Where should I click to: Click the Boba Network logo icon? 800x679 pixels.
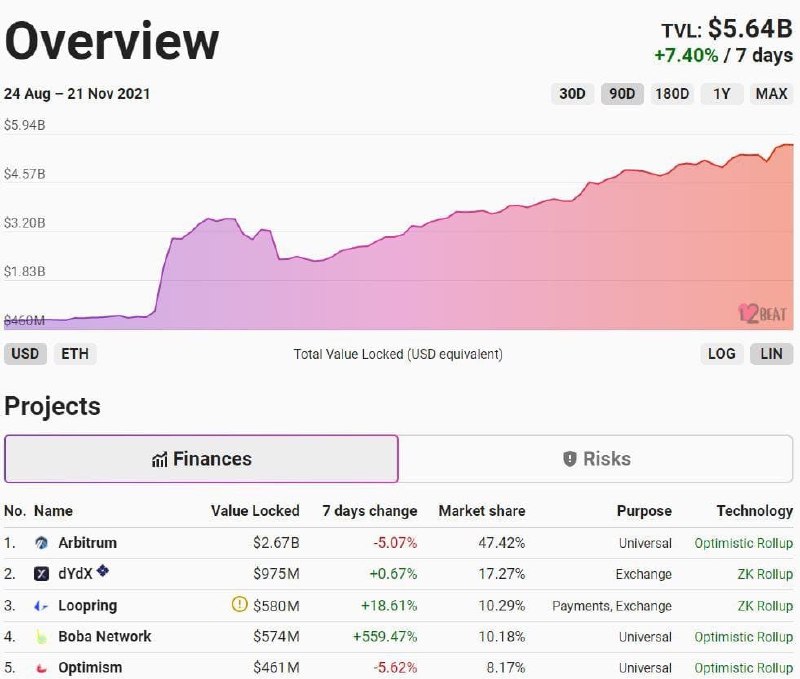[x=41, y=637]
